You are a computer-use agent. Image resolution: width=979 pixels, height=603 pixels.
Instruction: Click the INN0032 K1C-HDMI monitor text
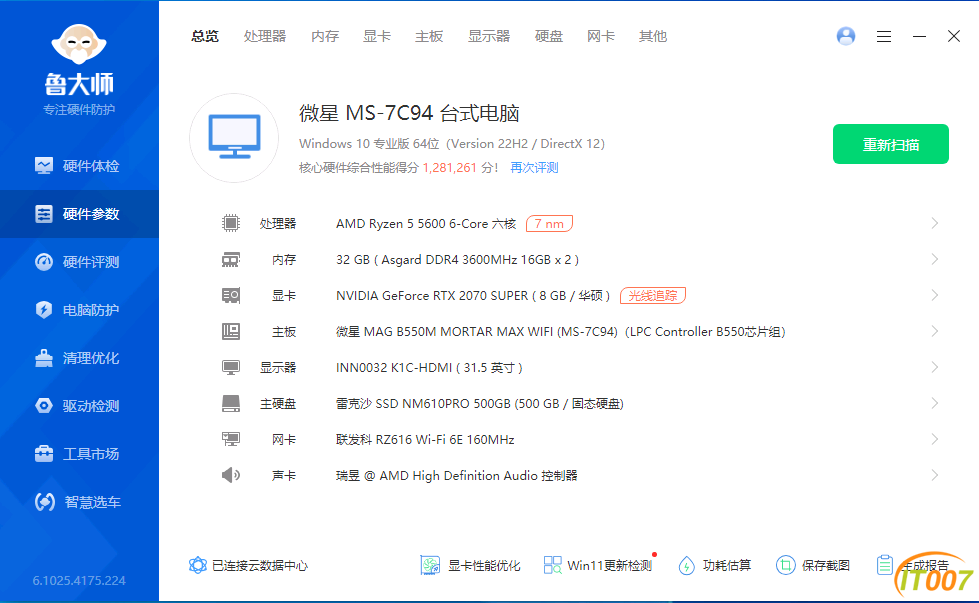coord(430,368)
